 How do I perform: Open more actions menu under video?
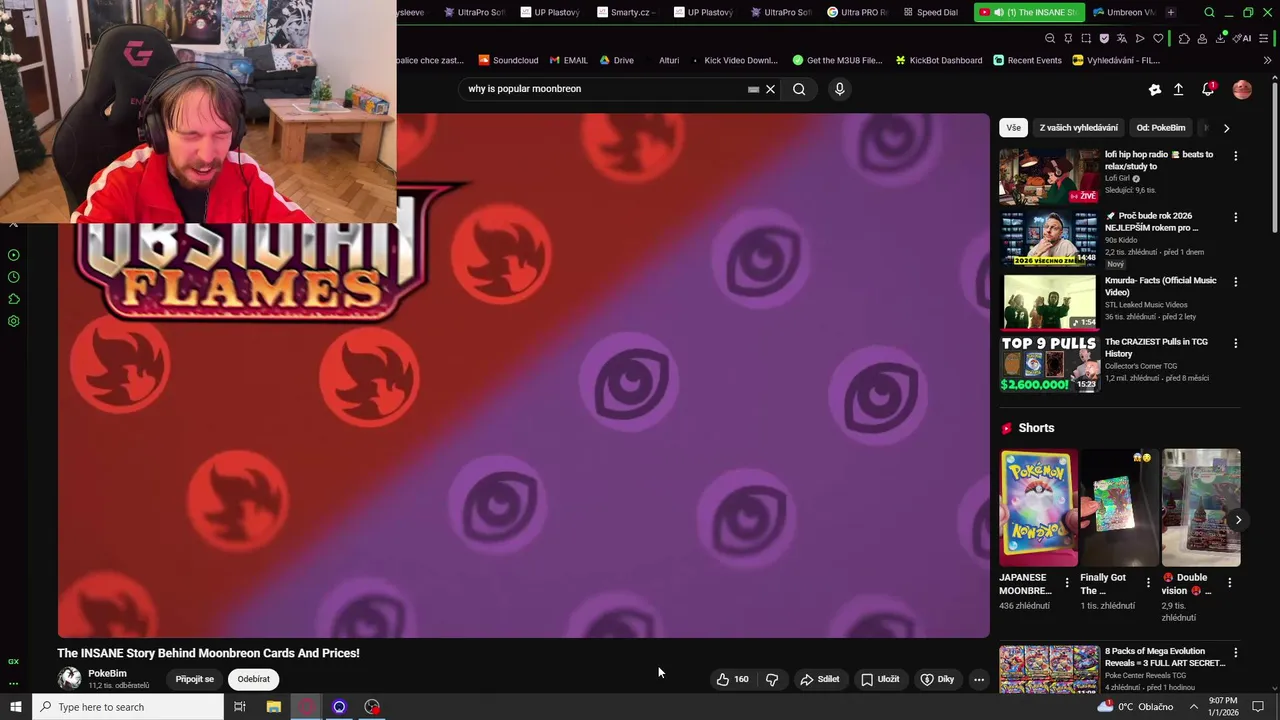click(979, 679)
